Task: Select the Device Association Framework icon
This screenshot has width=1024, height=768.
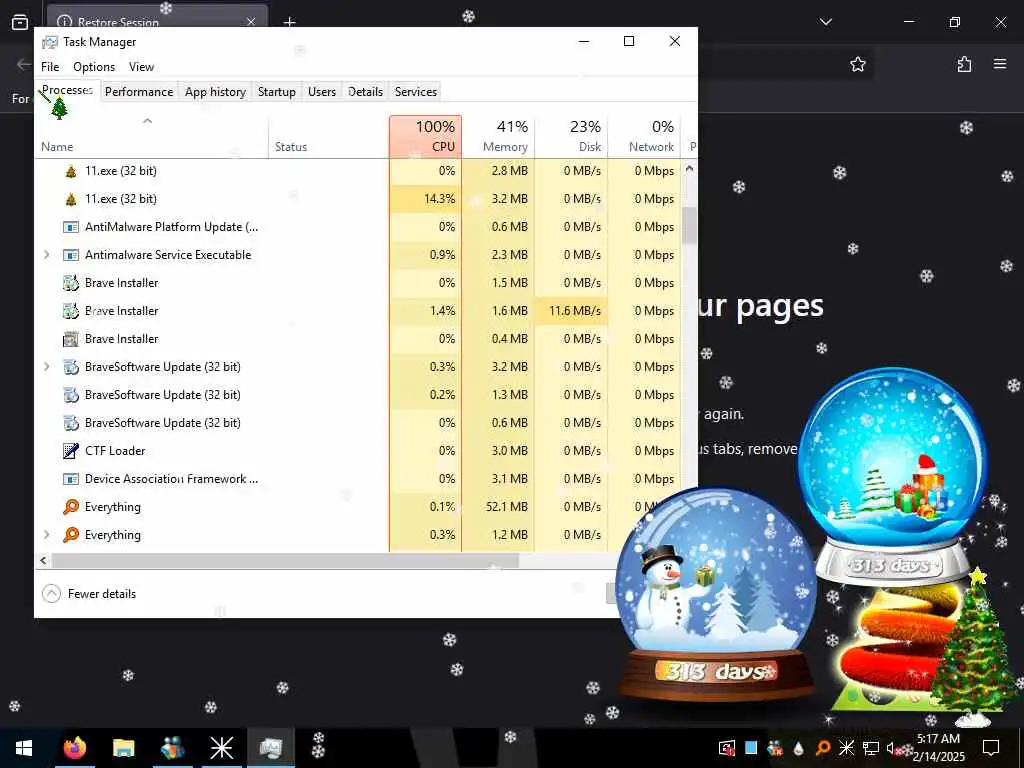Action: [71, 479]
